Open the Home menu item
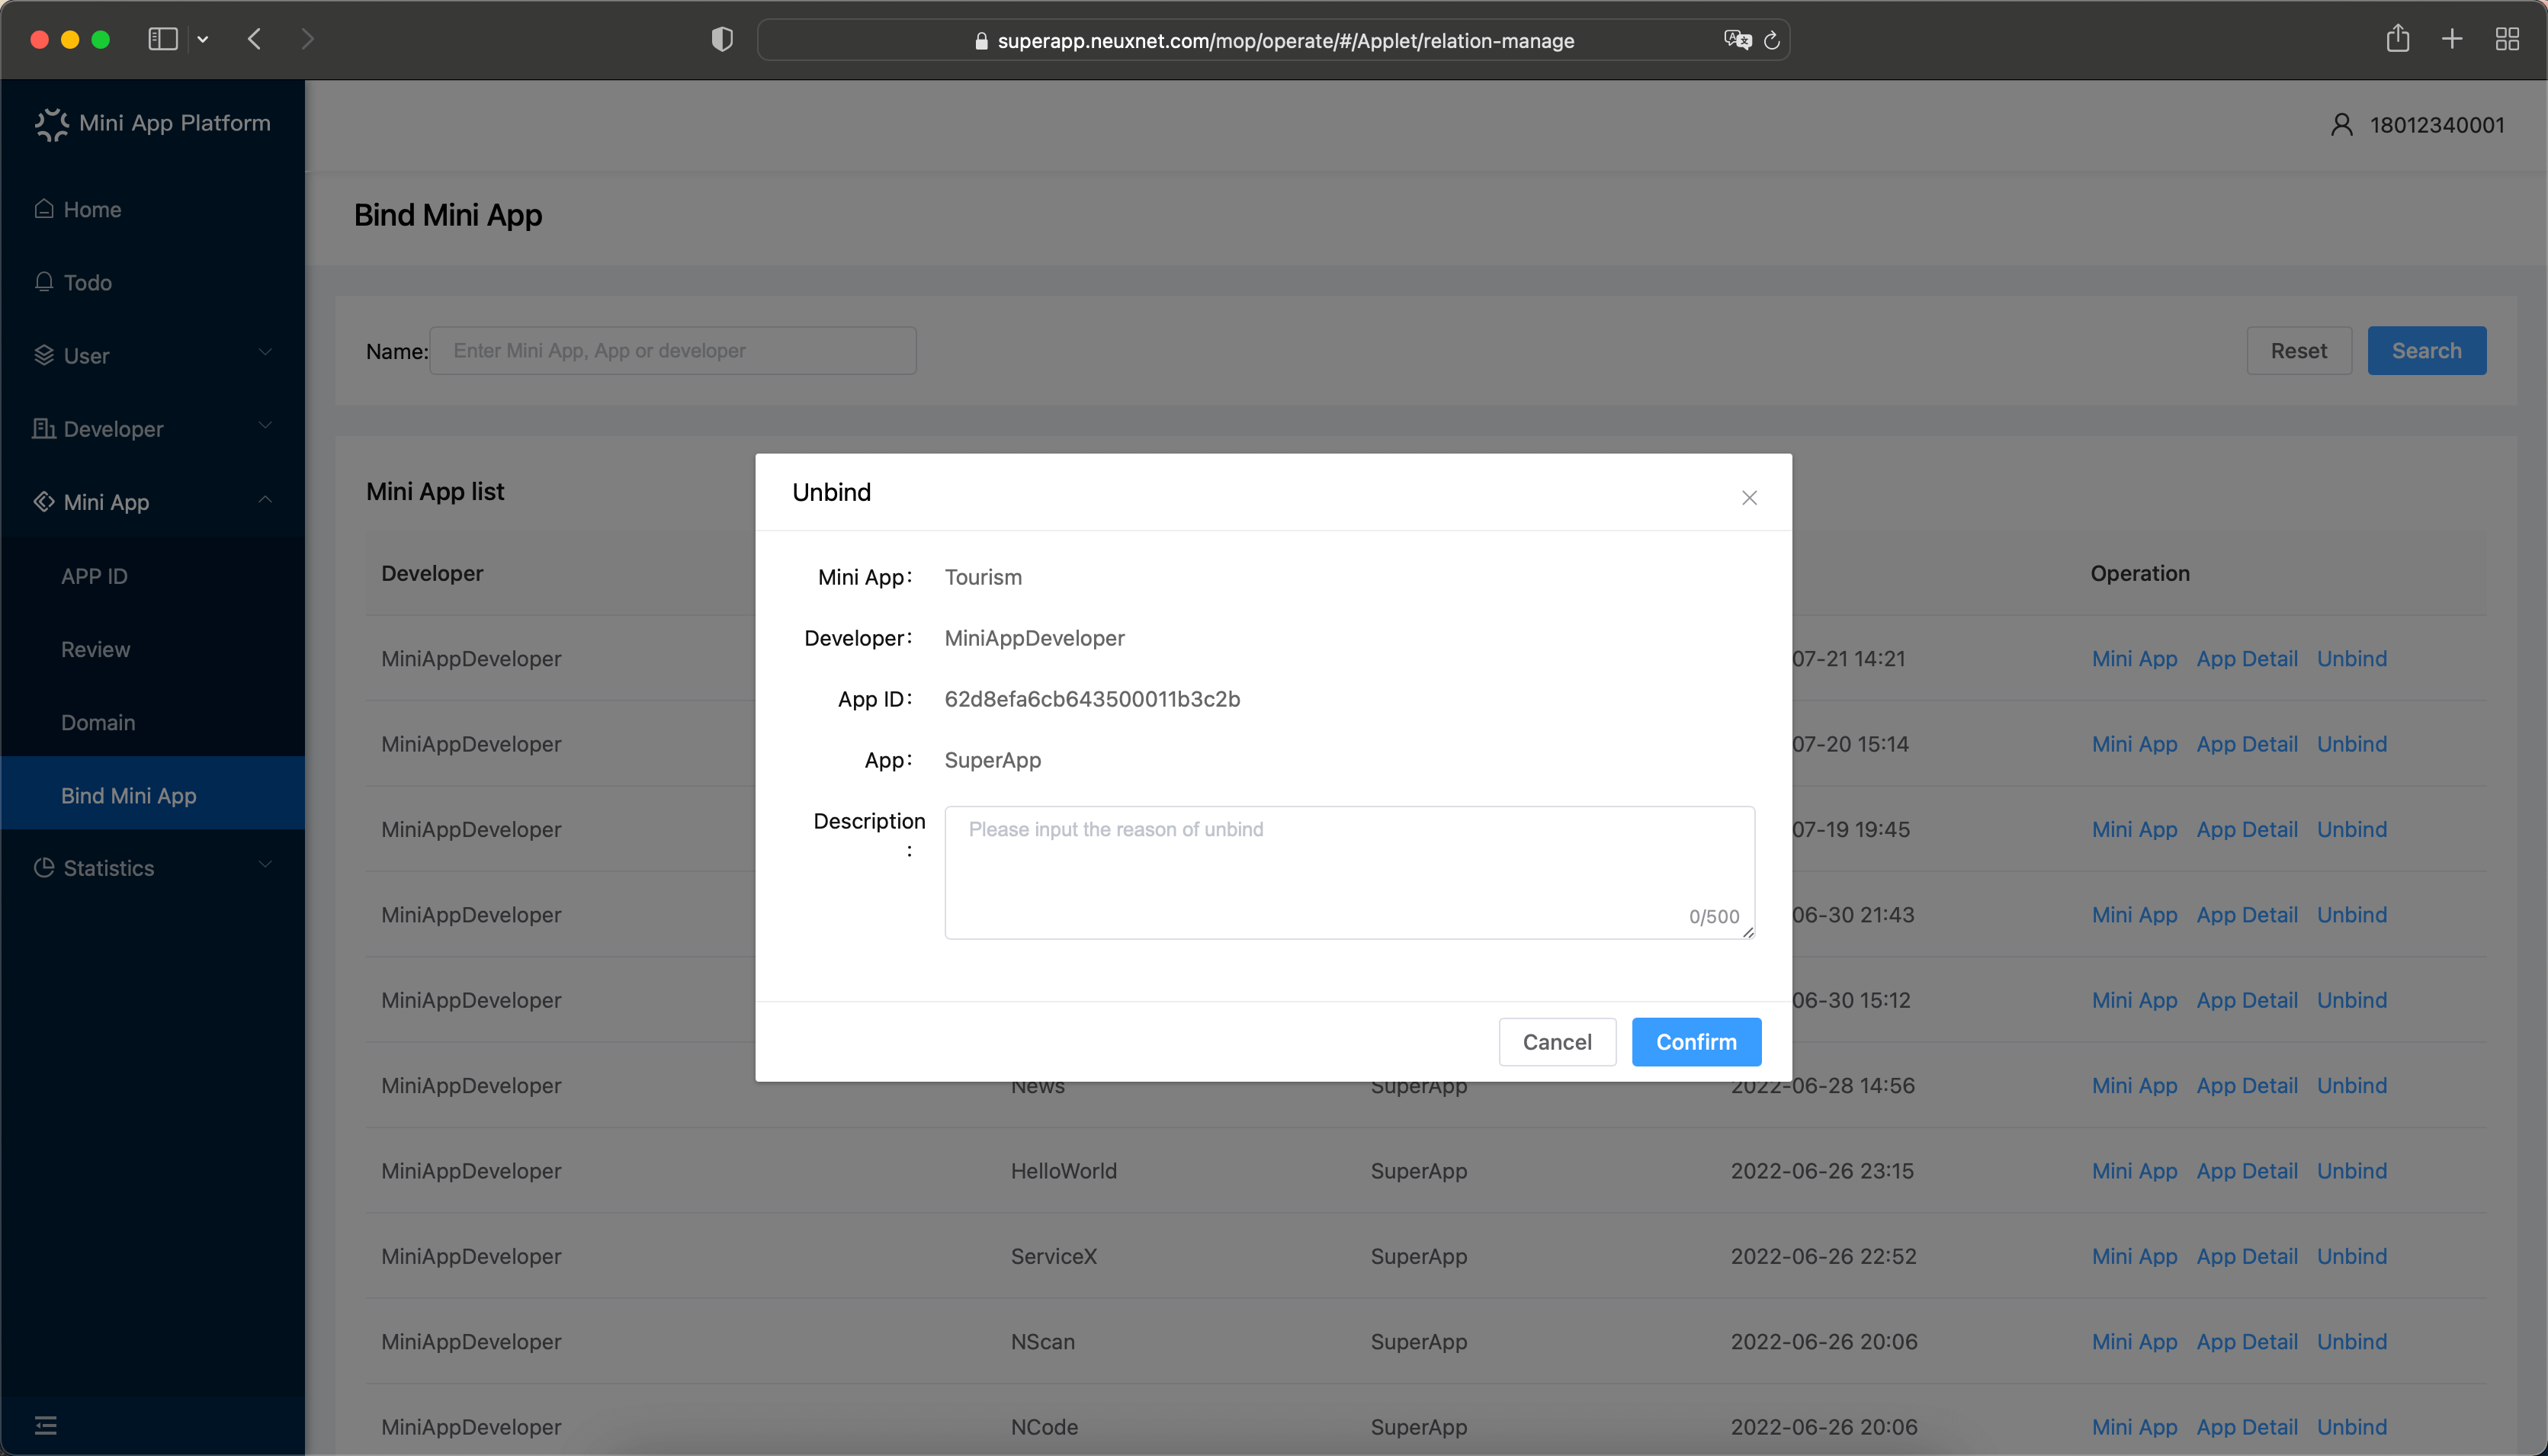 (153, 209)
